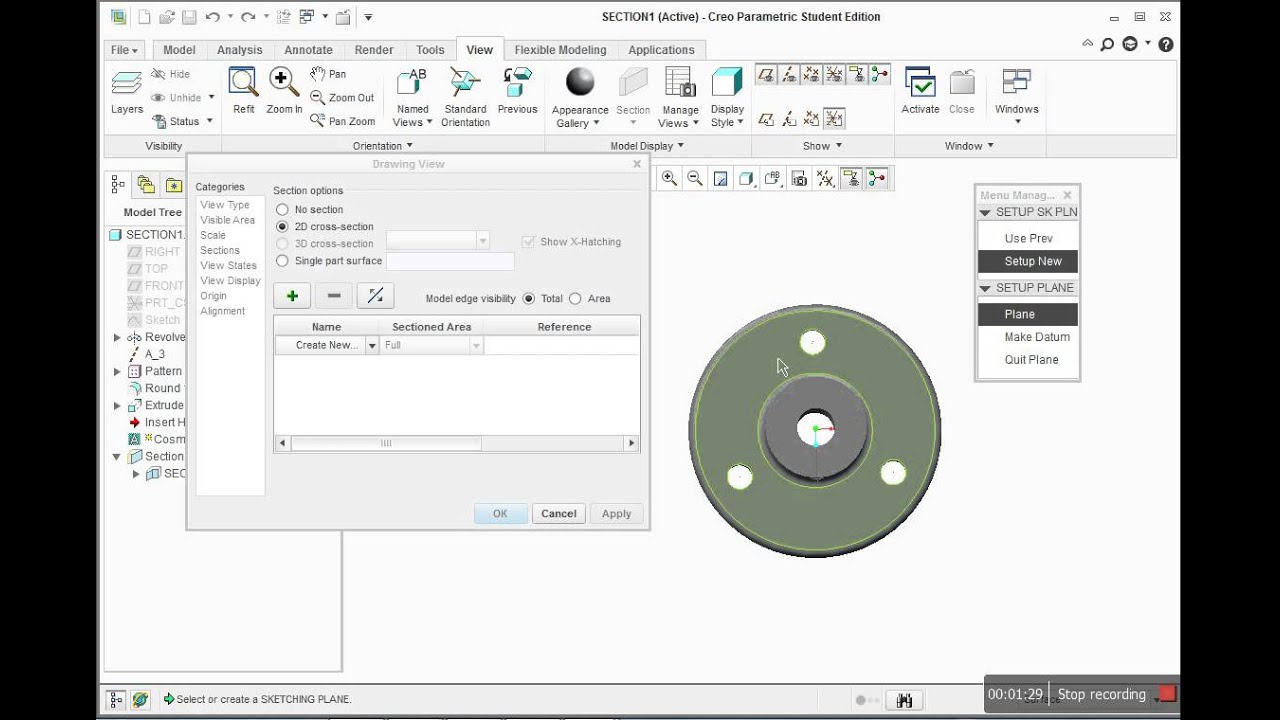Click the help question mark icon

pyautogui.click(x=1166, y=44)
